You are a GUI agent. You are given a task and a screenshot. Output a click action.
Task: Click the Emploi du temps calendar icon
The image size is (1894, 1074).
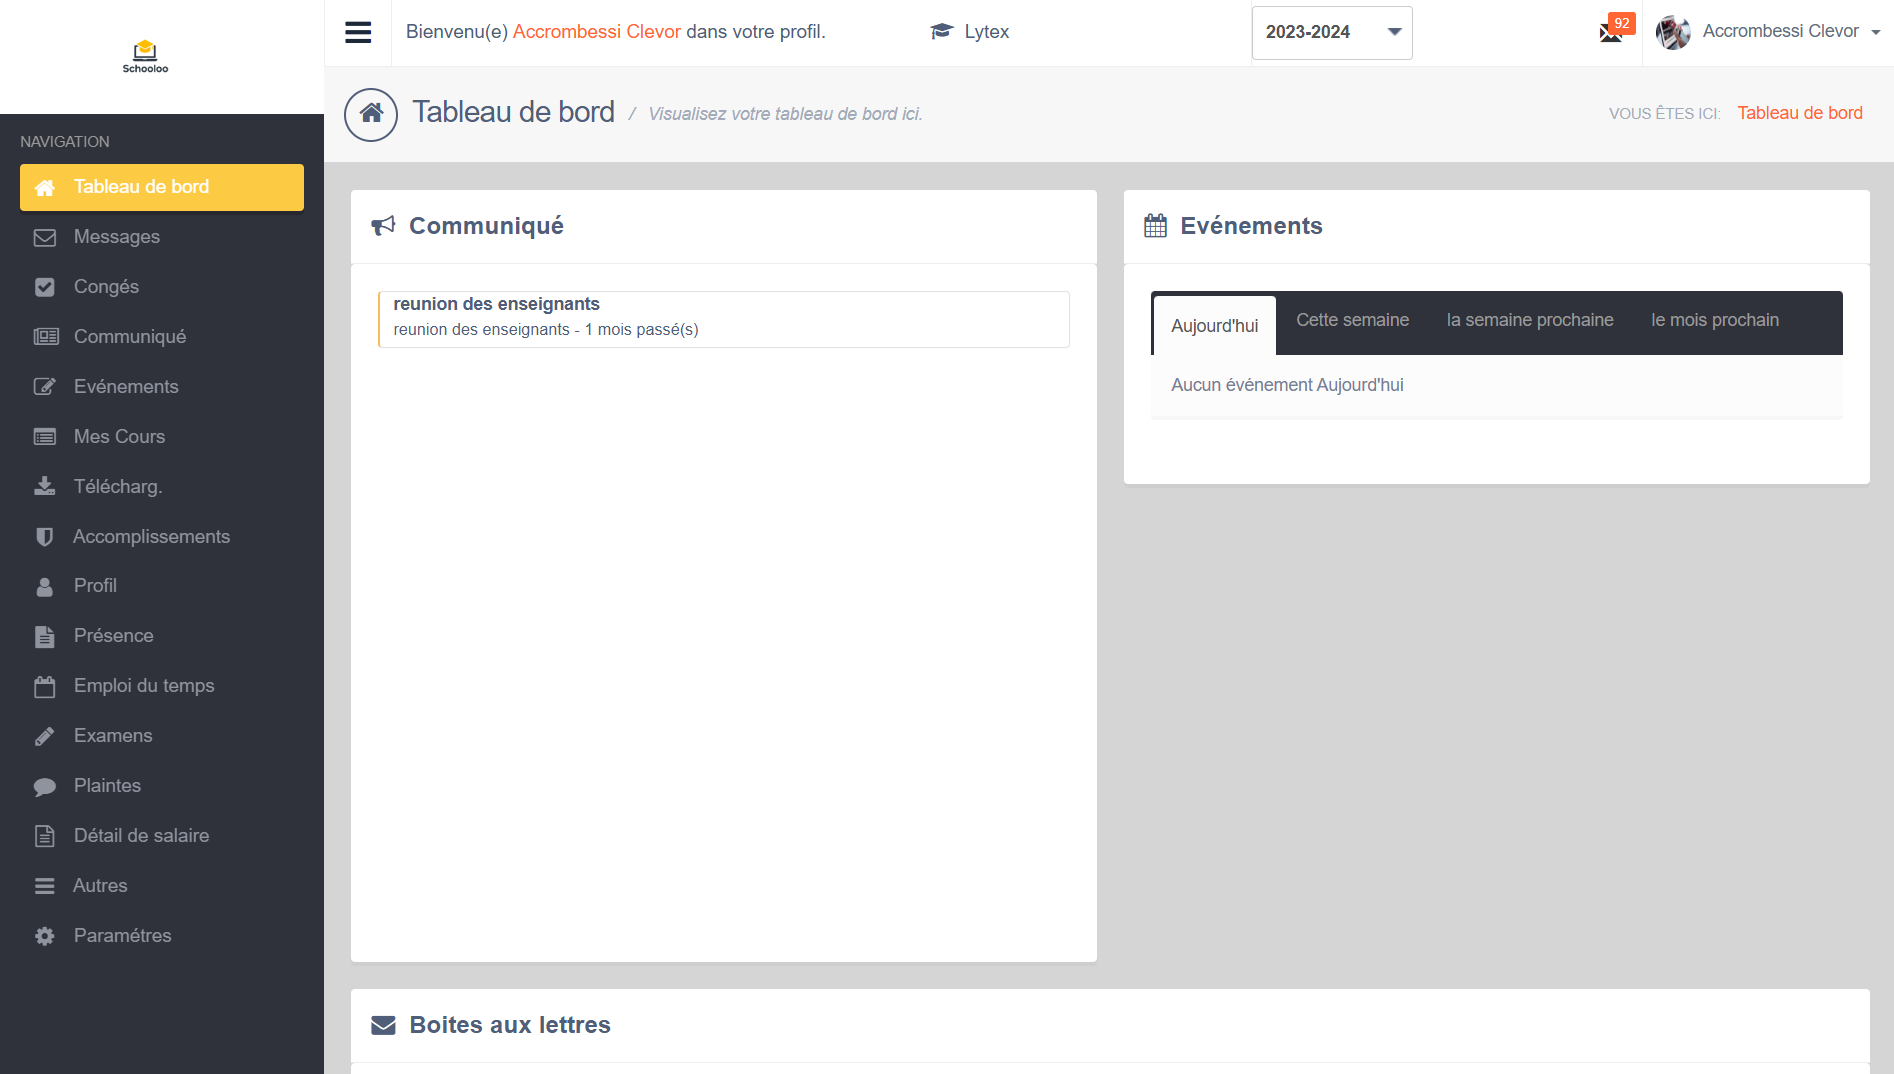[x=45, y=687]
